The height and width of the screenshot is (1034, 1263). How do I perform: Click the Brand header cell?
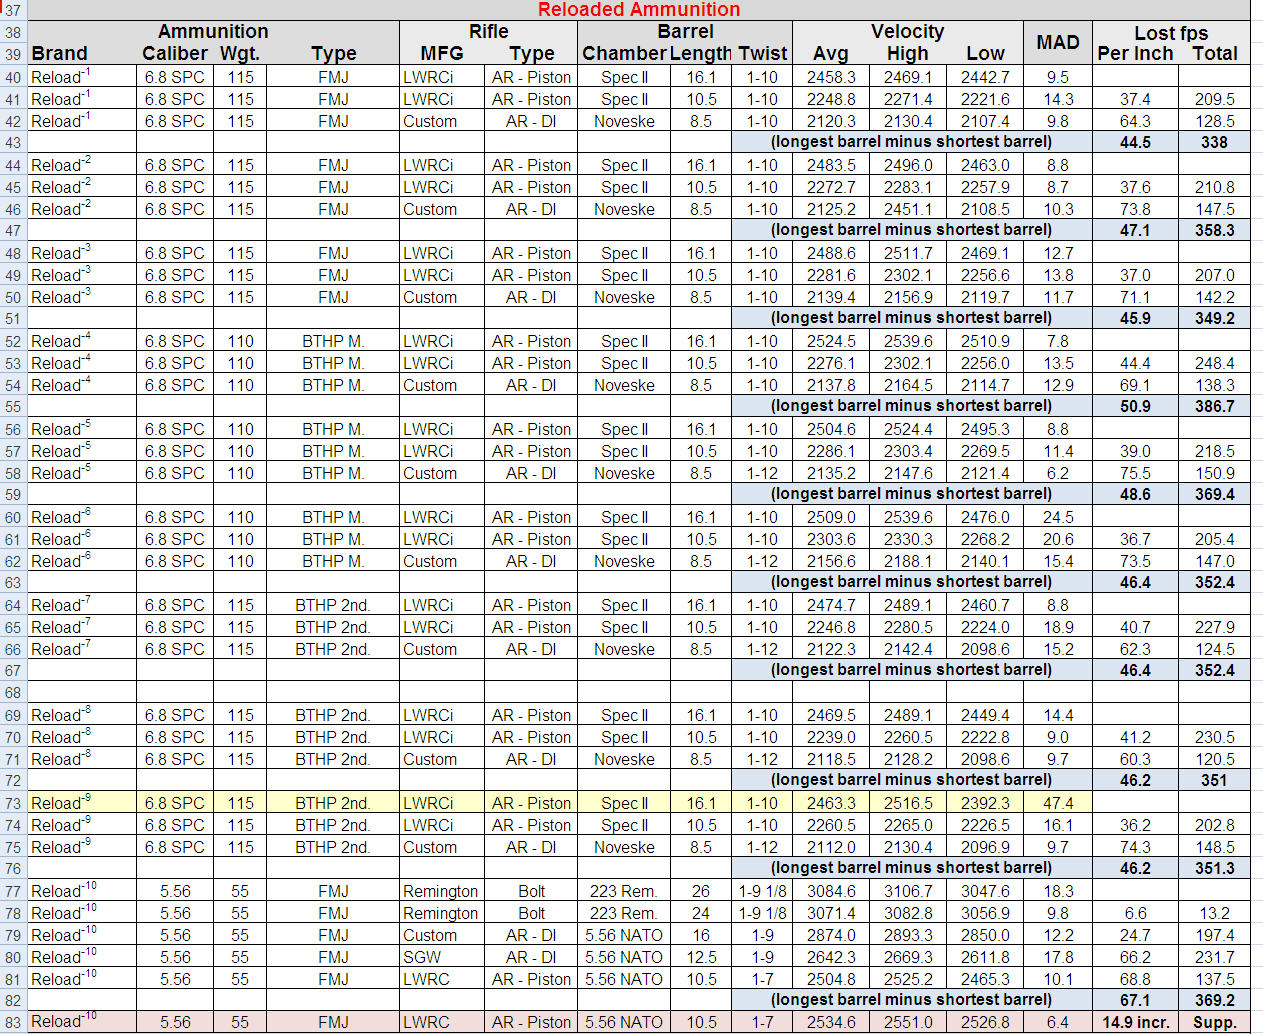click(59, 54)
